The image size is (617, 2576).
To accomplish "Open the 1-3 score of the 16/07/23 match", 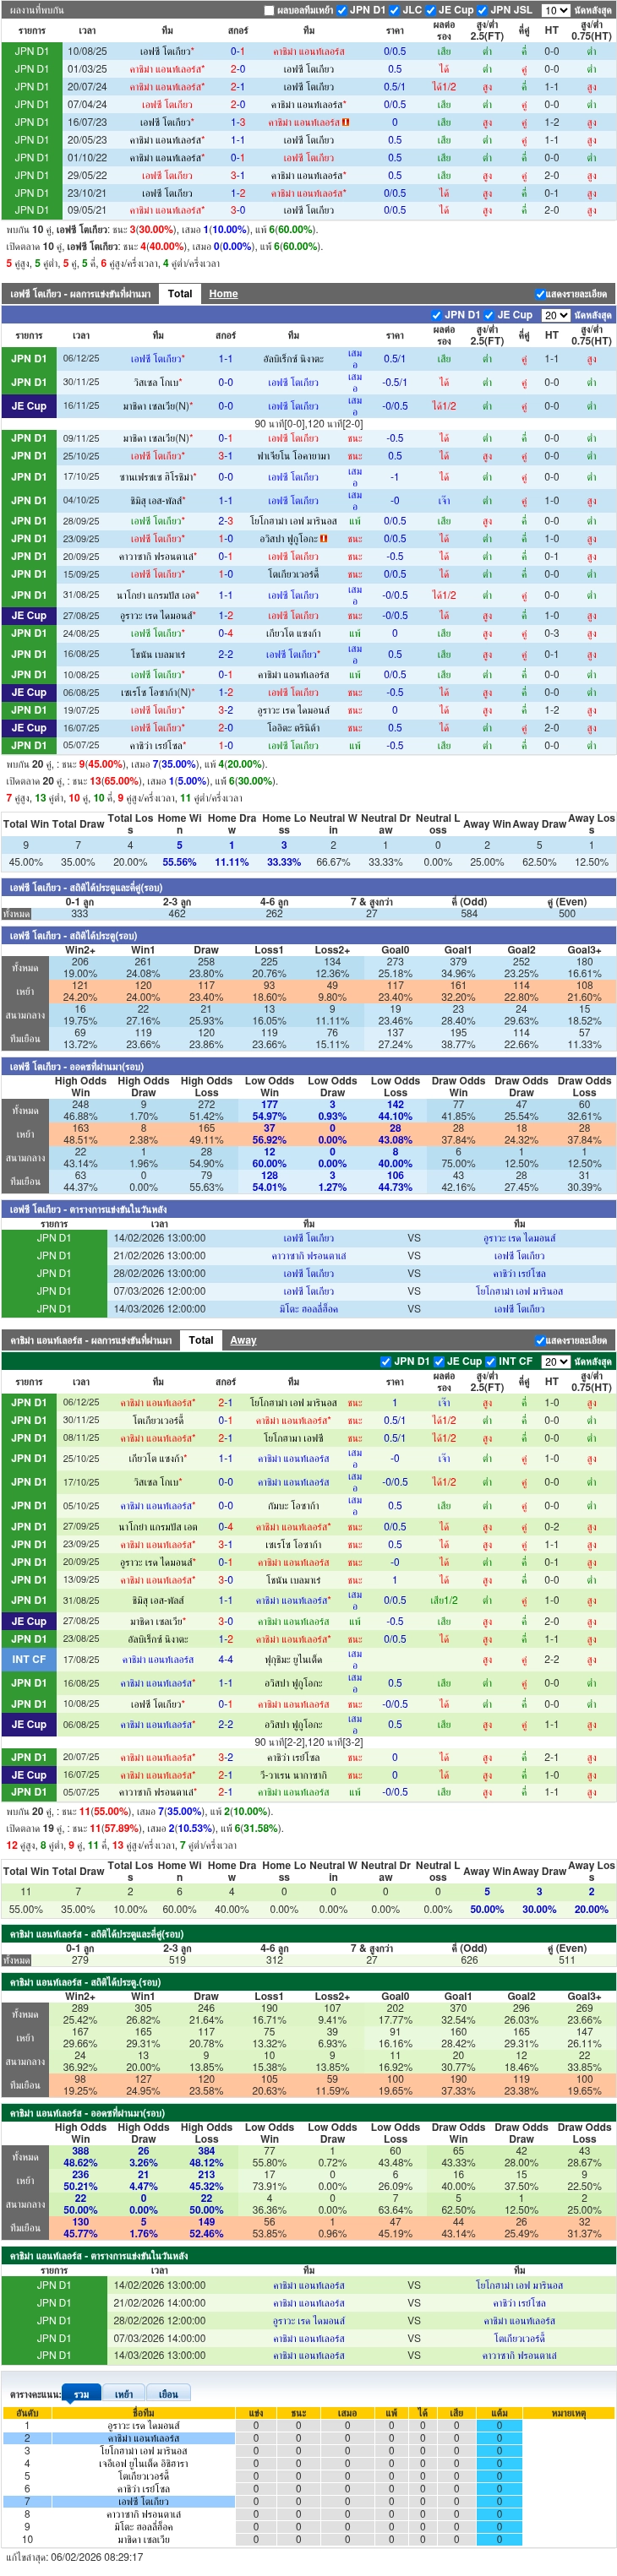I will [238, 122].
